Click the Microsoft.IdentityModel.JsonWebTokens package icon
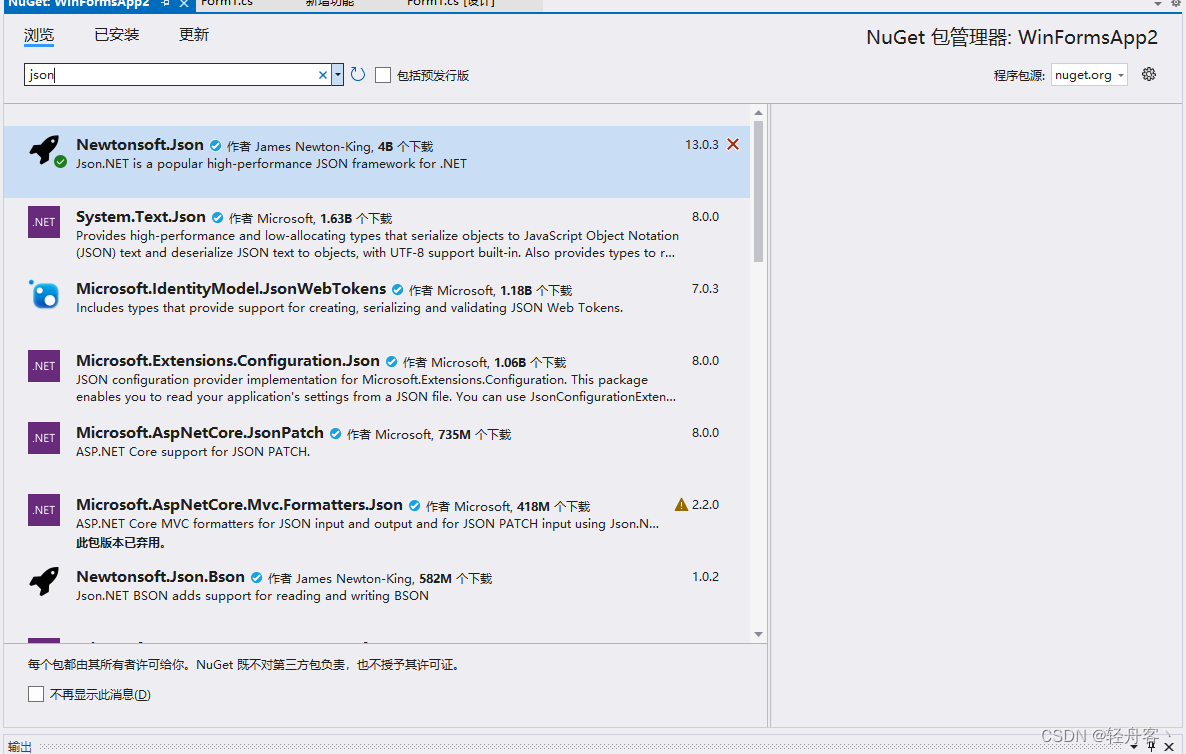 point(44,294)
